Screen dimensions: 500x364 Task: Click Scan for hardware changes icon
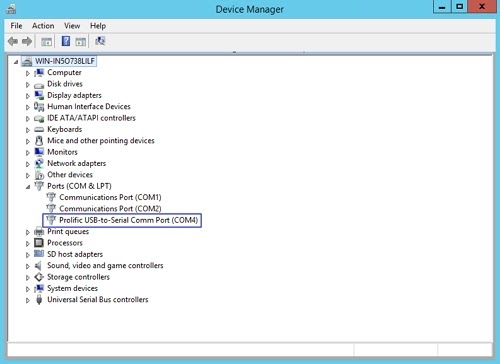[x=100, y=41]
